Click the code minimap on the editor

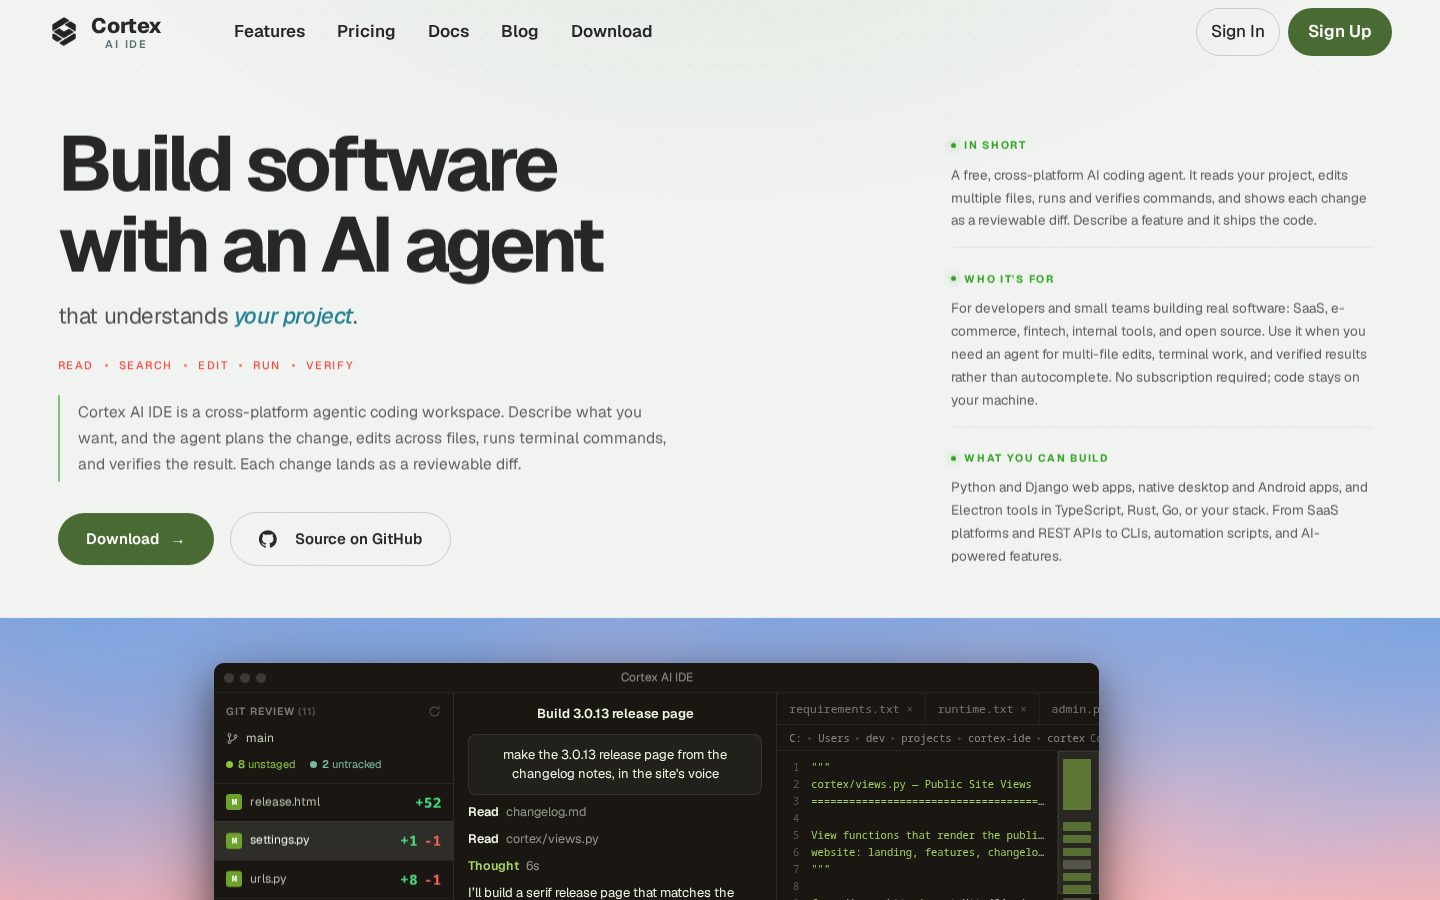pyautogui.click(x=1077, y=825)
